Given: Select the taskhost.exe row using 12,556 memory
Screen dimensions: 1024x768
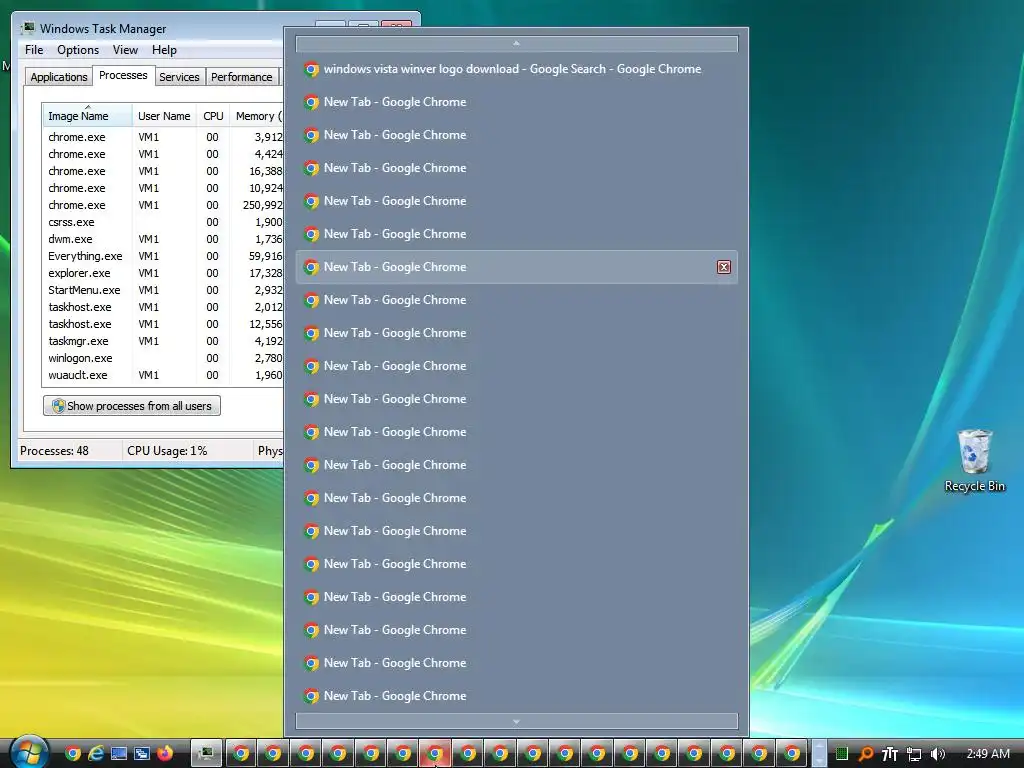Looking at the screenshot, I should [163, 324].
